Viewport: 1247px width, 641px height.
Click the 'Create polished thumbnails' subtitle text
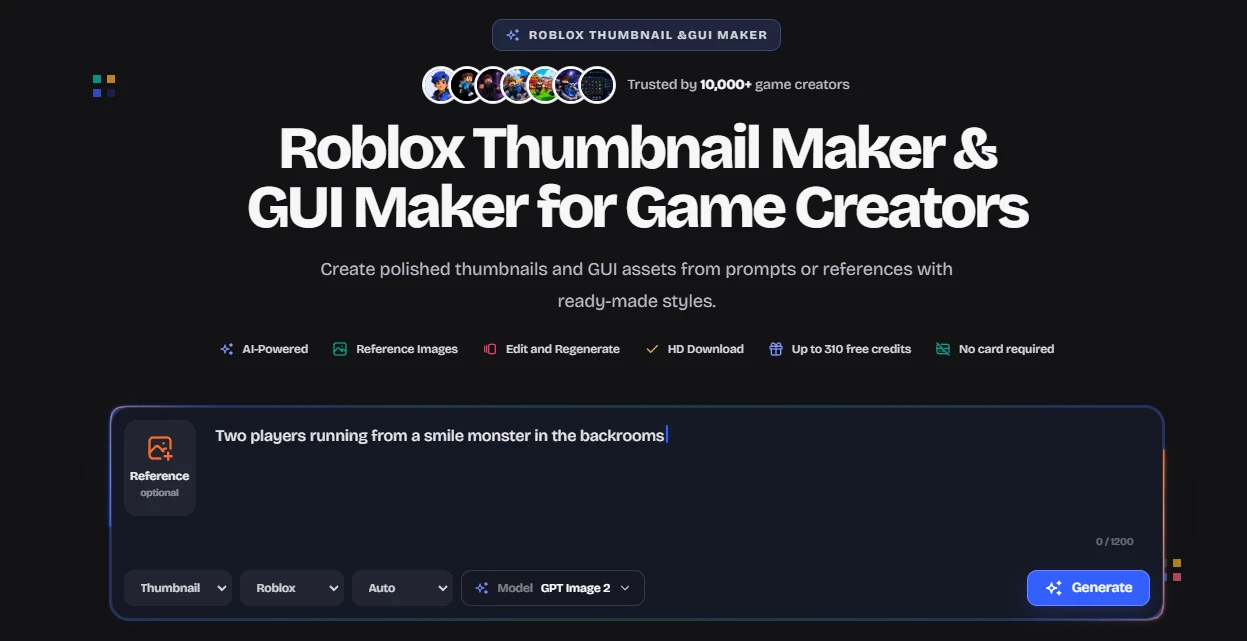point(636,285)
